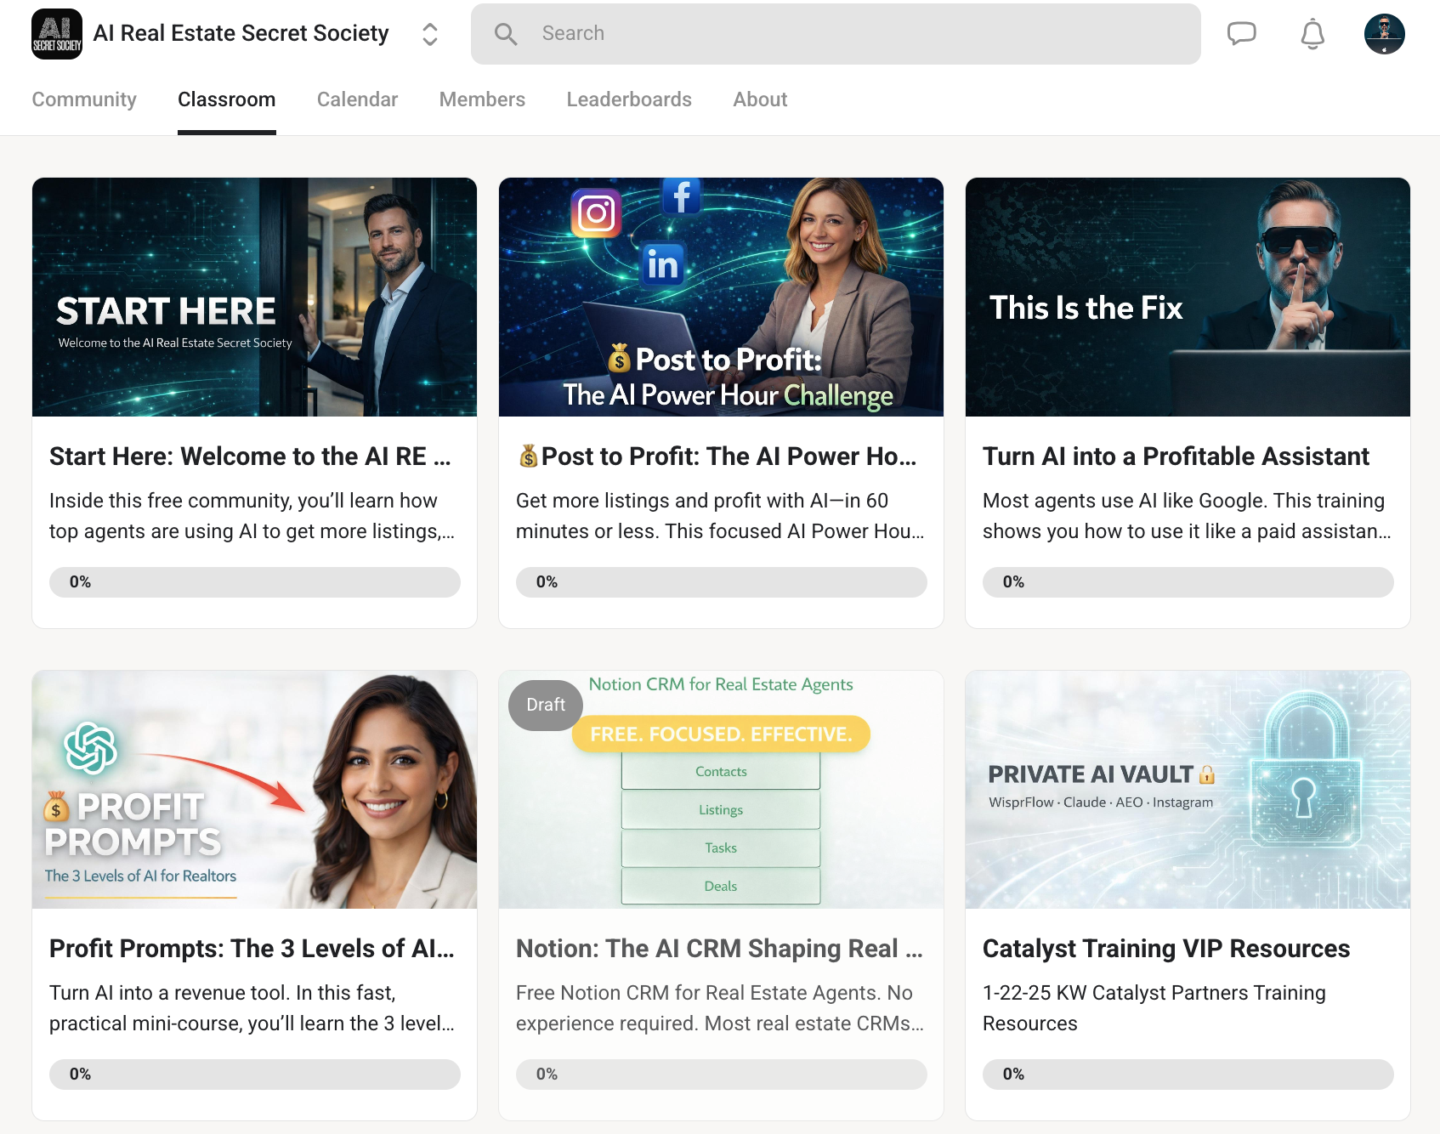Image resolution: width=1440 pixels, height=1134 pixels.
Task: Click the Draft badge on Notion course
Action: (545, 705)
